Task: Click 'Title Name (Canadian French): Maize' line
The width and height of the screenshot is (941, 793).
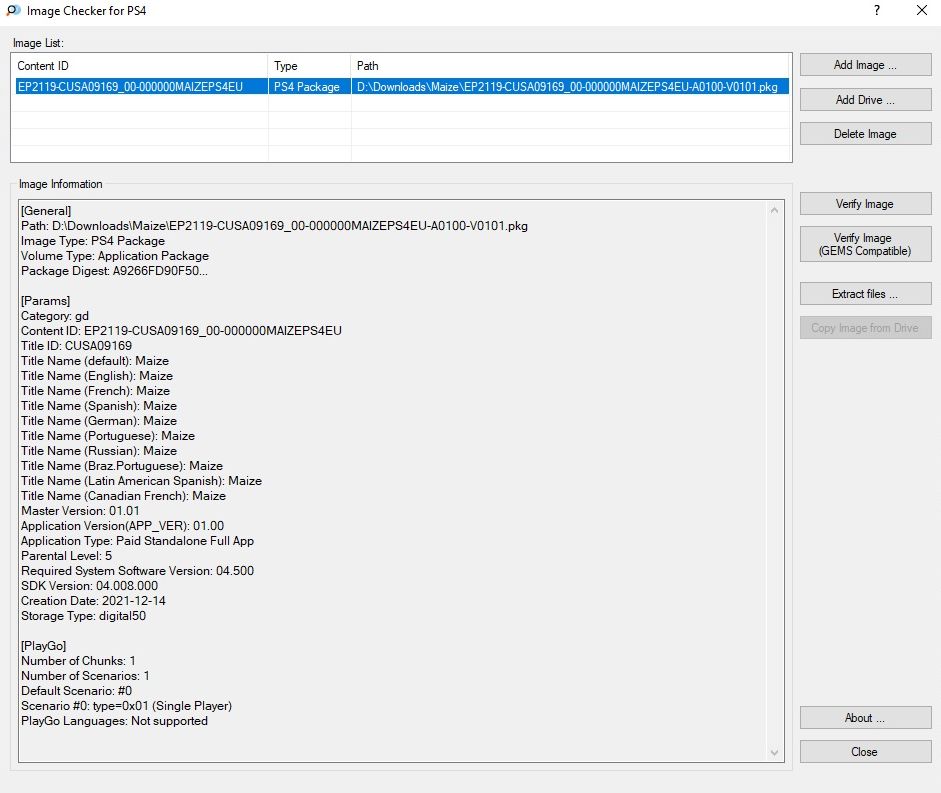Action: 124,496
